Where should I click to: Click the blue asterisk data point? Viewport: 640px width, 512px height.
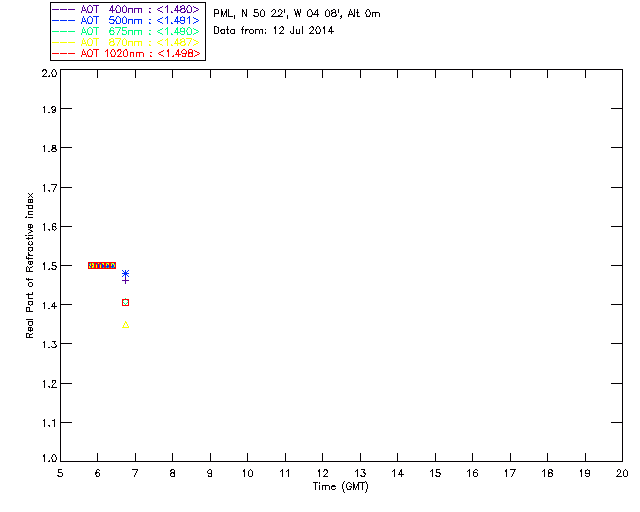tap(126, 273)
